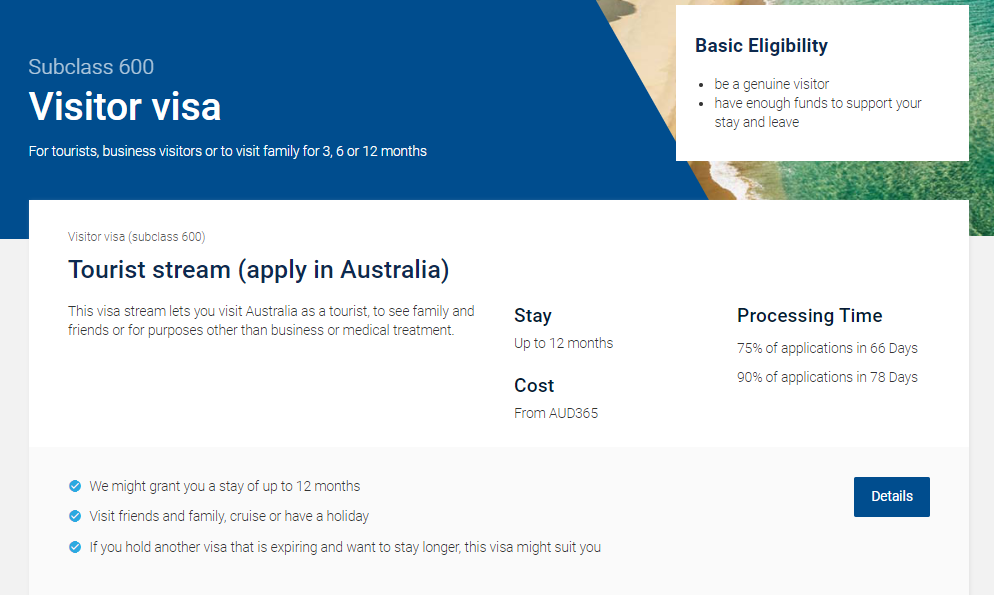994x595 pixels.
Task: Select the 'be a genuine visitor' bullet
Action: (771, 84)
